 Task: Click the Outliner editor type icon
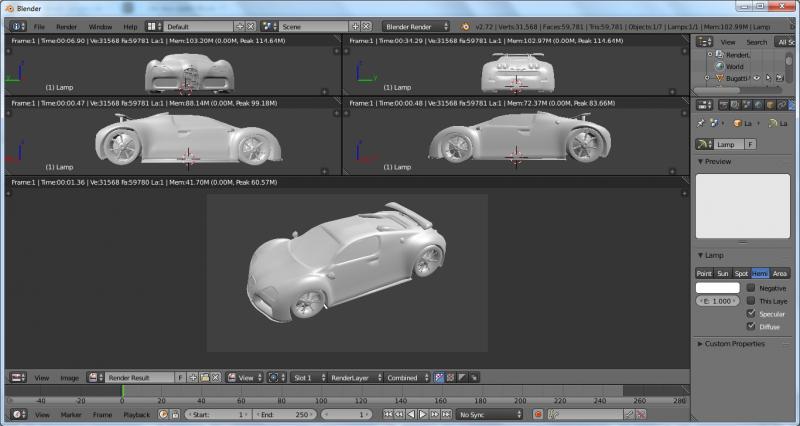pyautogui.click(x=704, y=42)
